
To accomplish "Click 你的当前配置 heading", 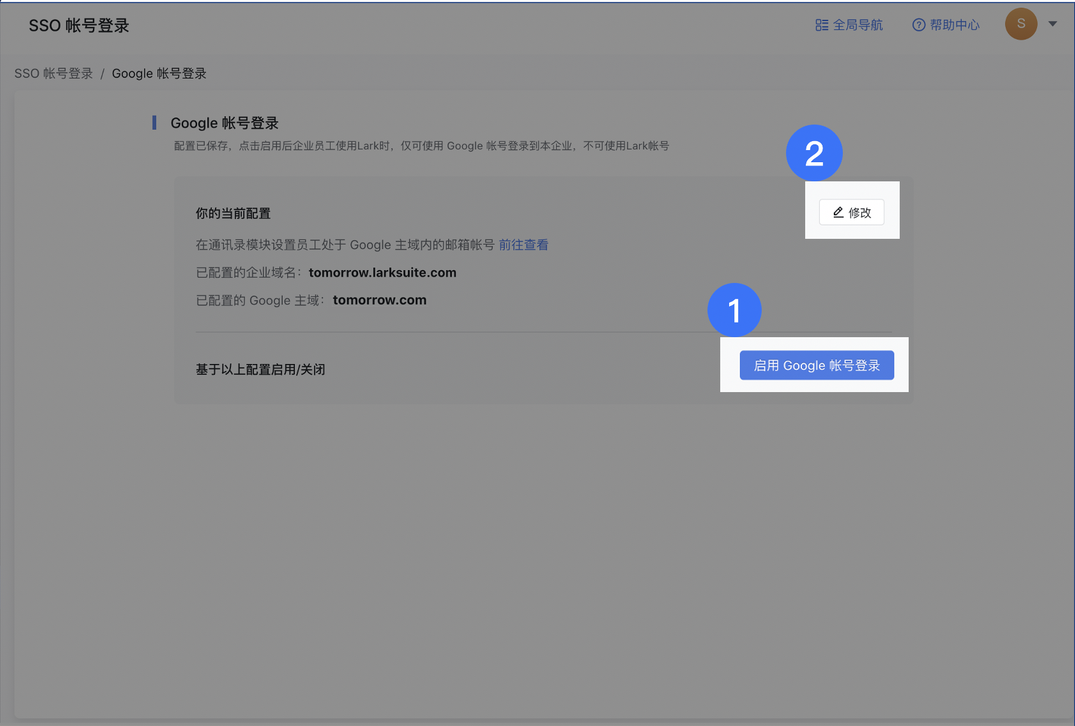I will tap(233, 213).
